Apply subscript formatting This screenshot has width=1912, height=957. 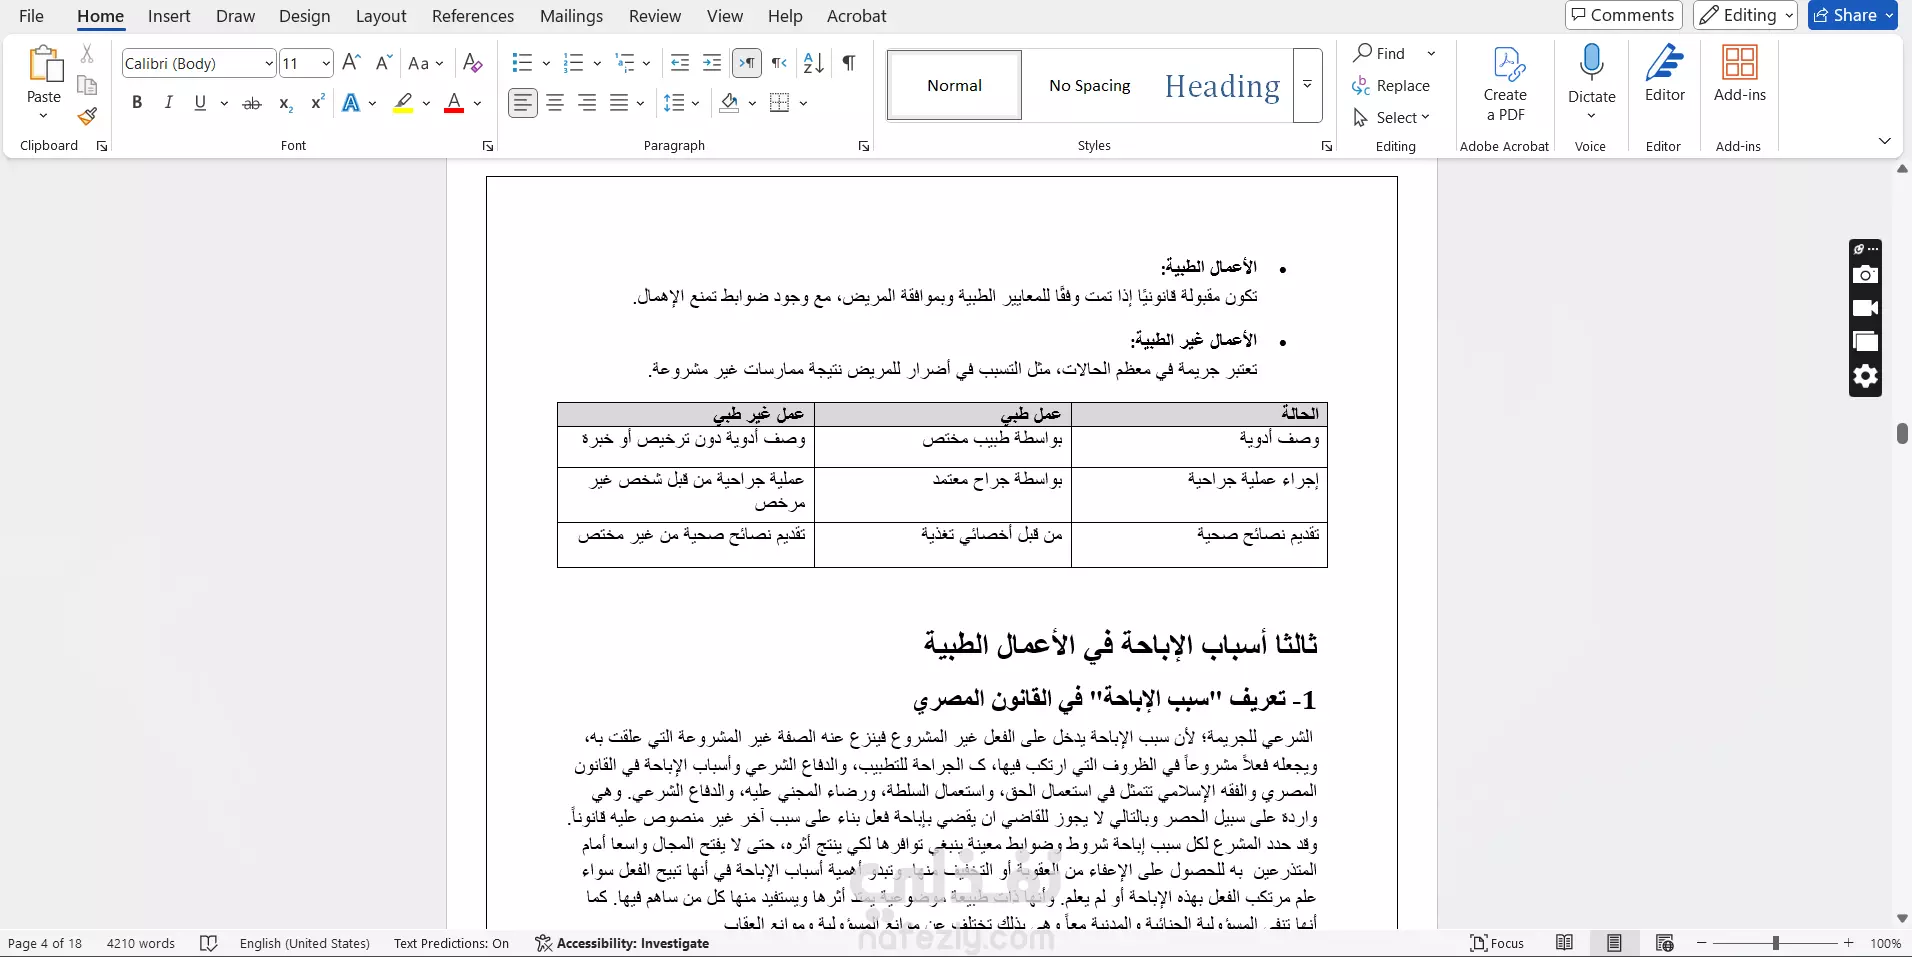pos(286,103)
